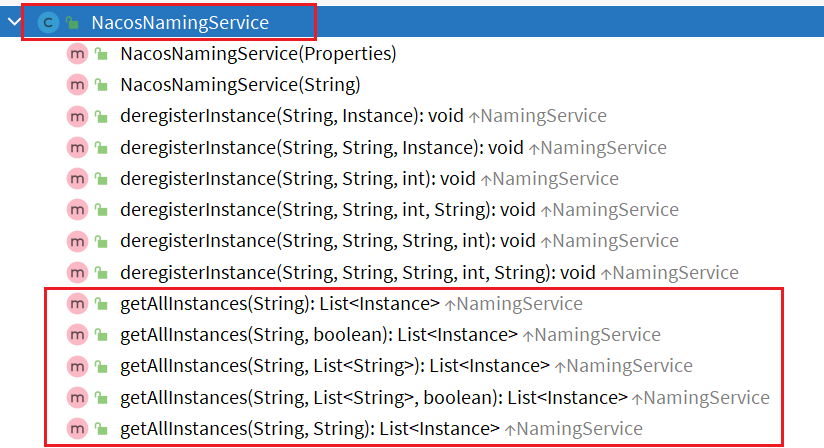
Task: Select the NacosNamingService(Properties) constructor
Action: (x=258, y=53)
